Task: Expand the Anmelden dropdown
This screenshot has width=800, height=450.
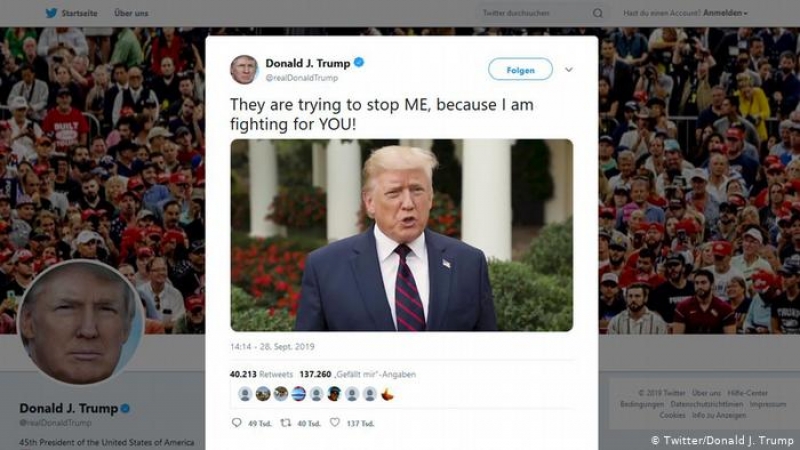Action: tap(725, 13)
